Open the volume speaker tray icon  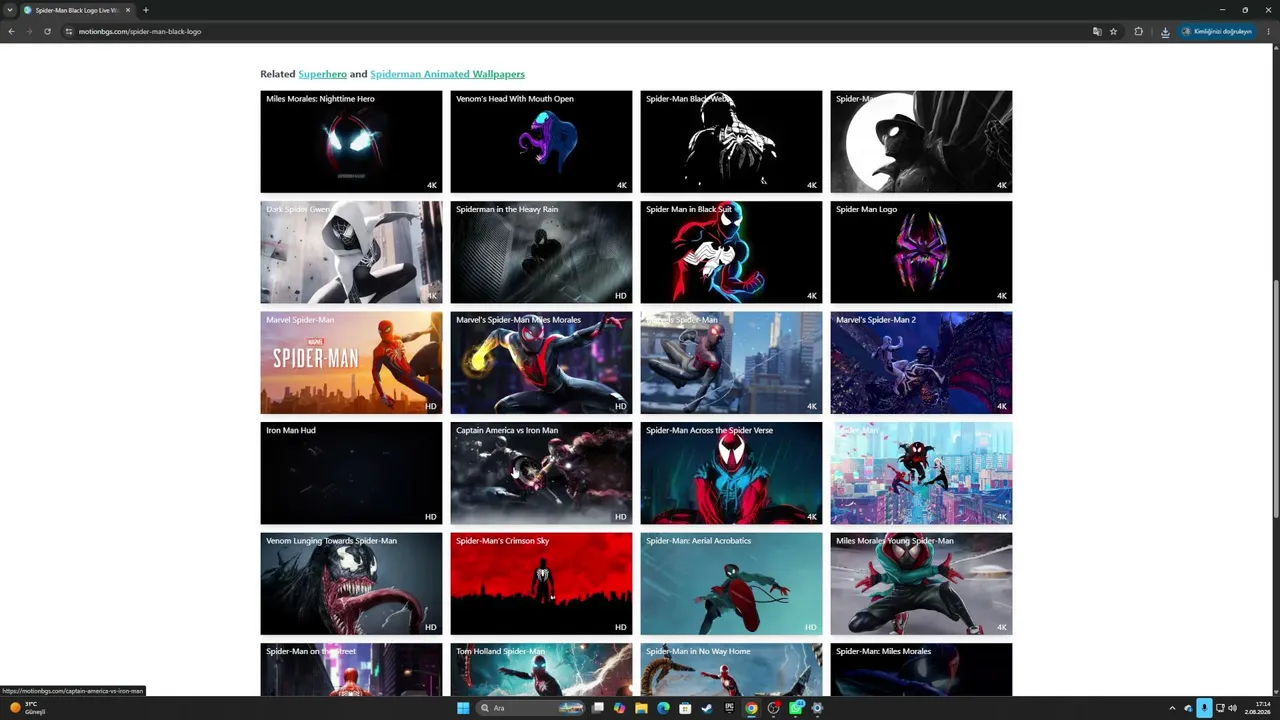pyautogui.click(x=1232, y=708)
